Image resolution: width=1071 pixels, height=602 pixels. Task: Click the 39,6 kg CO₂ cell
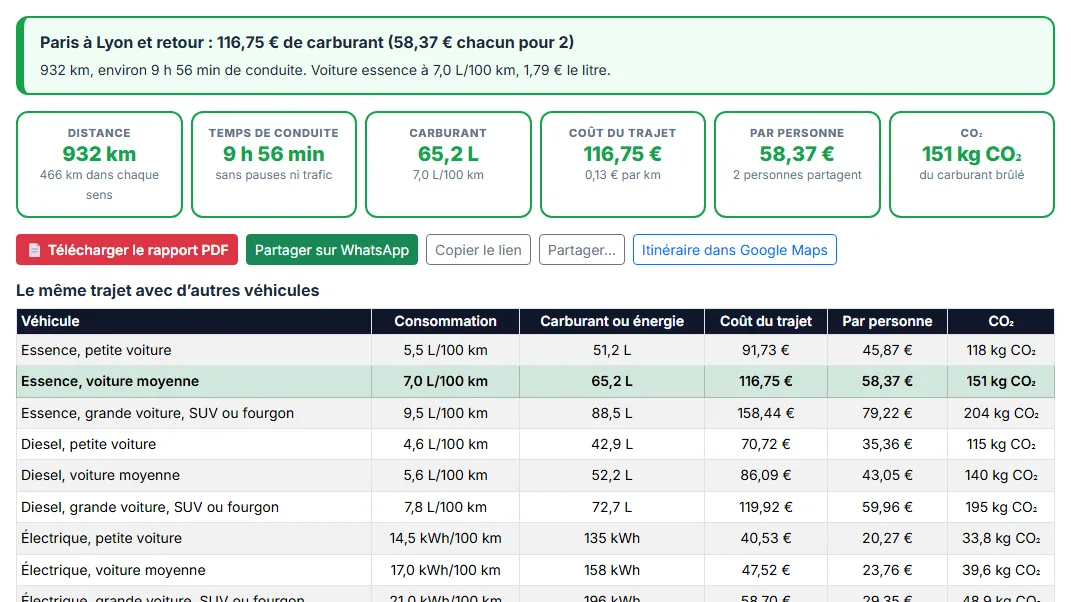coord(1001,570)
